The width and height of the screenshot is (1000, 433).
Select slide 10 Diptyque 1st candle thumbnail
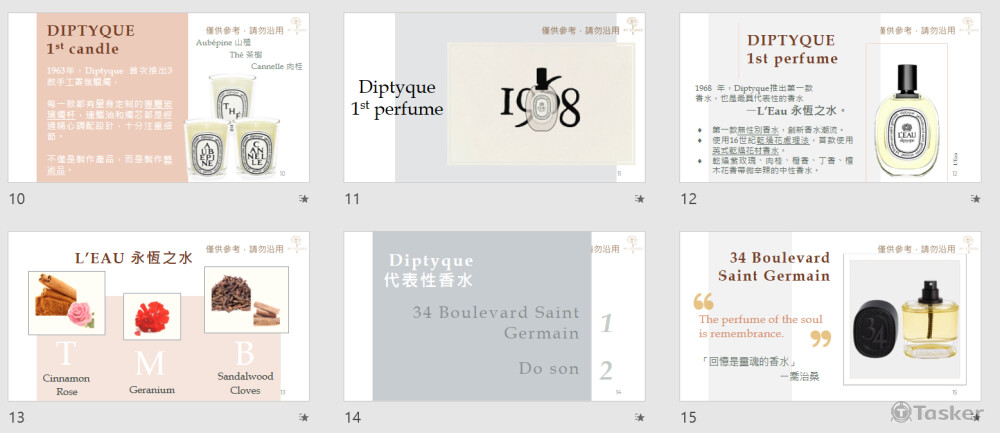tap(159, 98)
